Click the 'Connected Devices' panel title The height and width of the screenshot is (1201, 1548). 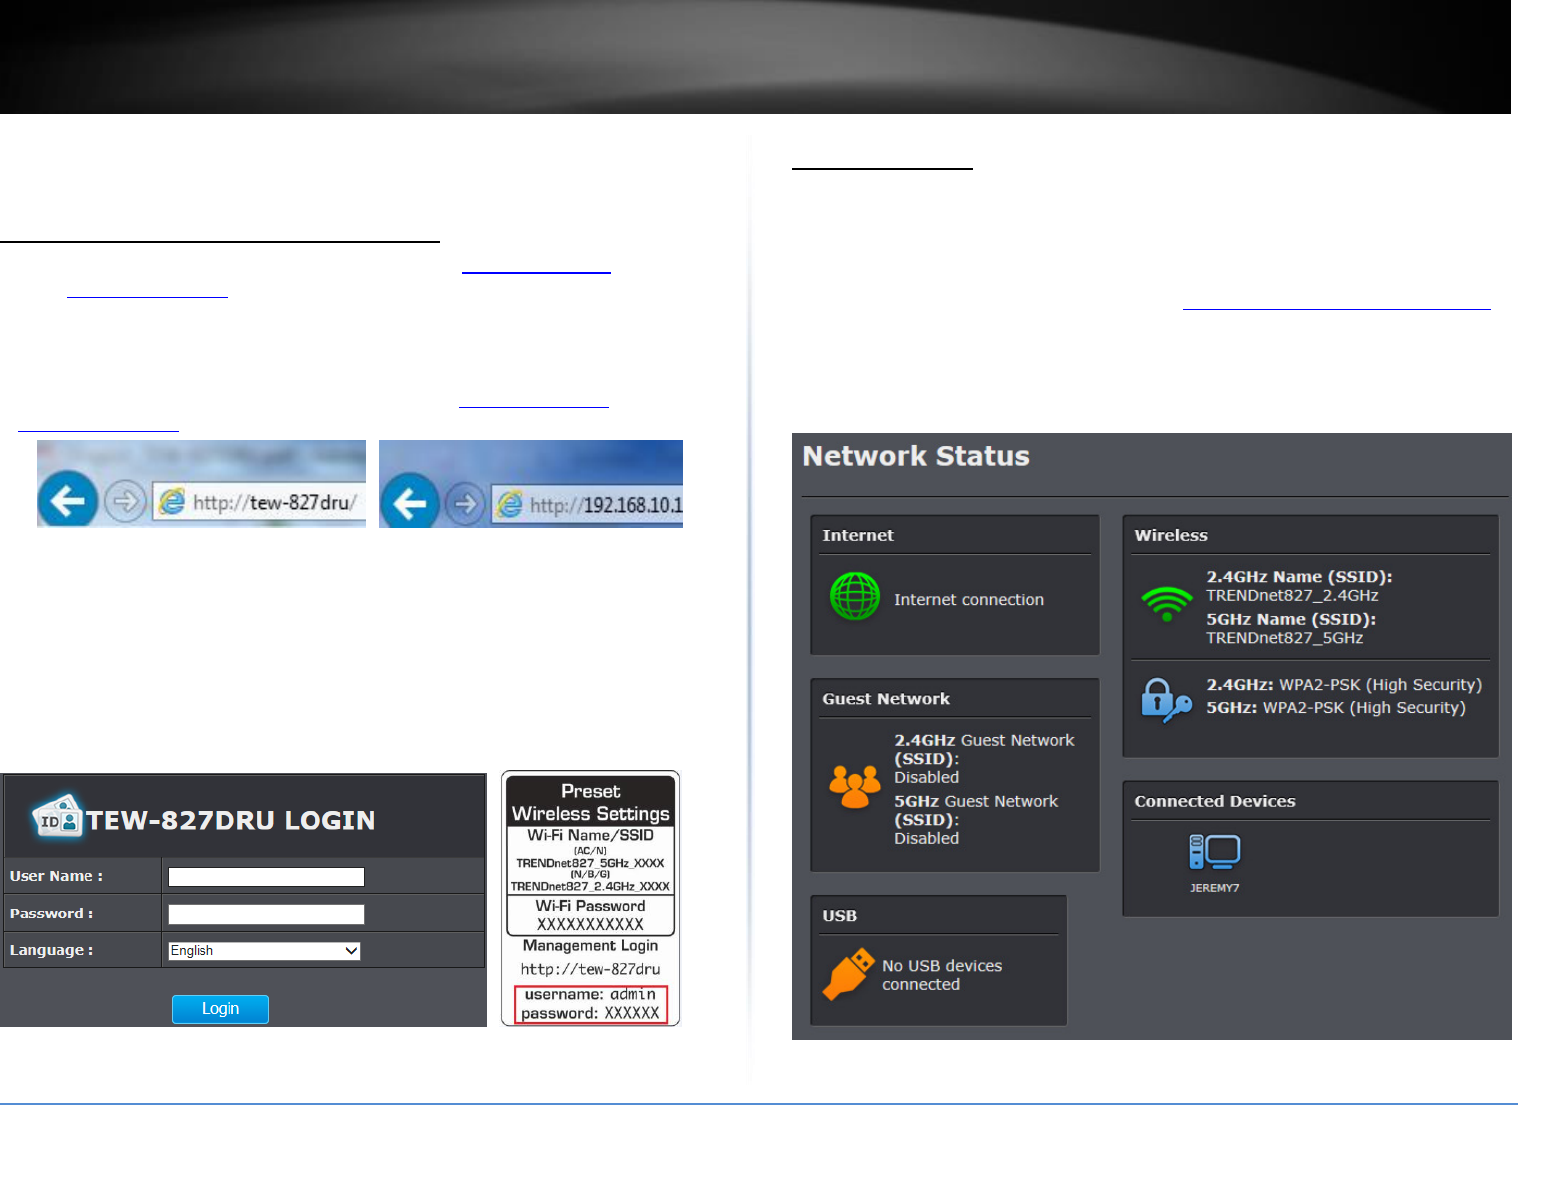[x=1215, y=801]
